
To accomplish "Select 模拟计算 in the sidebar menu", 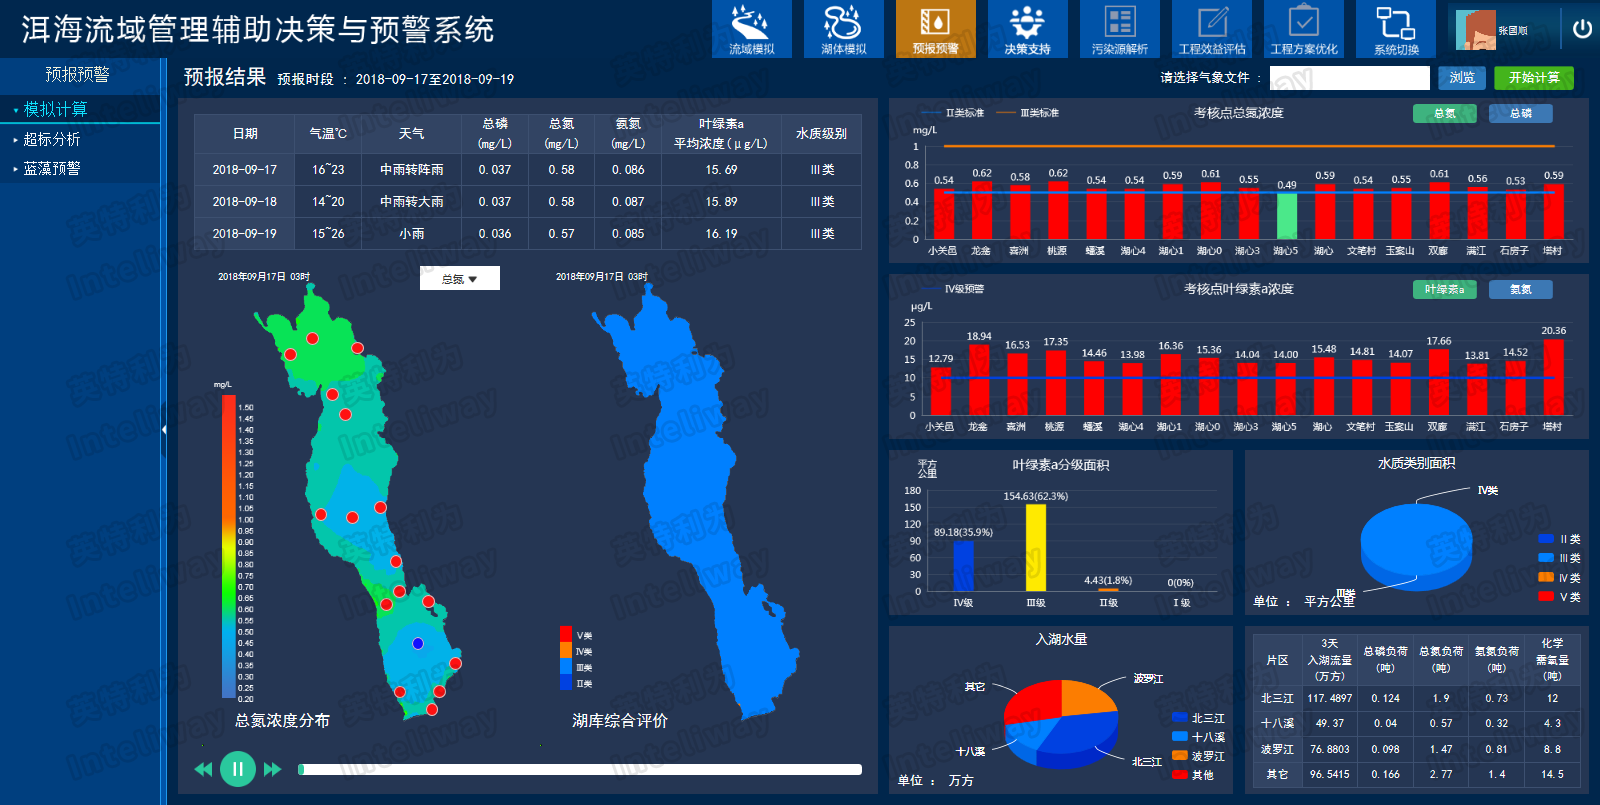I will [x=56, y=109].
